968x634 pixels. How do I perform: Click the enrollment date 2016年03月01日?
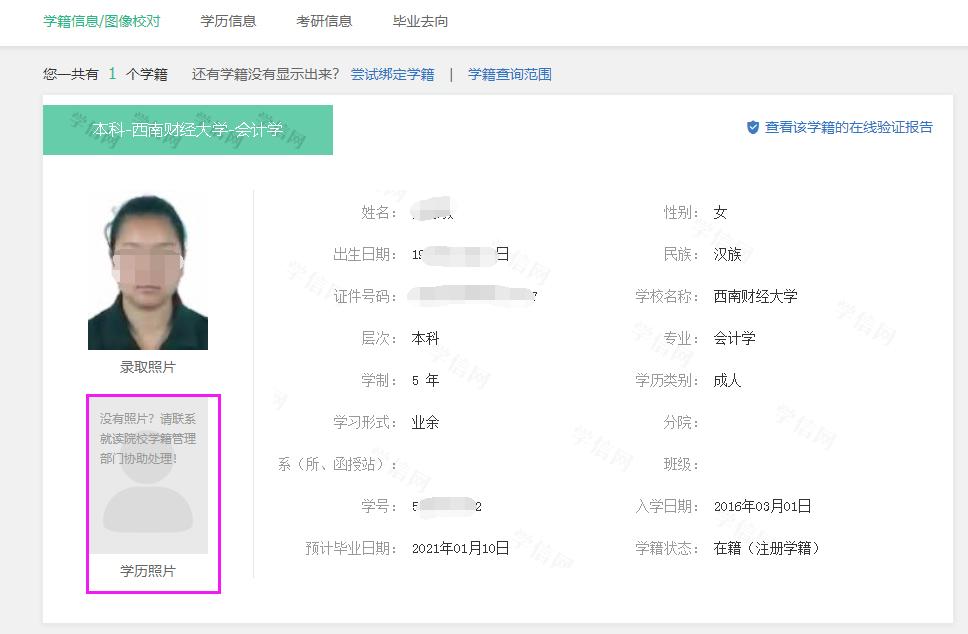pyautogui.click(x=763, y=506)
